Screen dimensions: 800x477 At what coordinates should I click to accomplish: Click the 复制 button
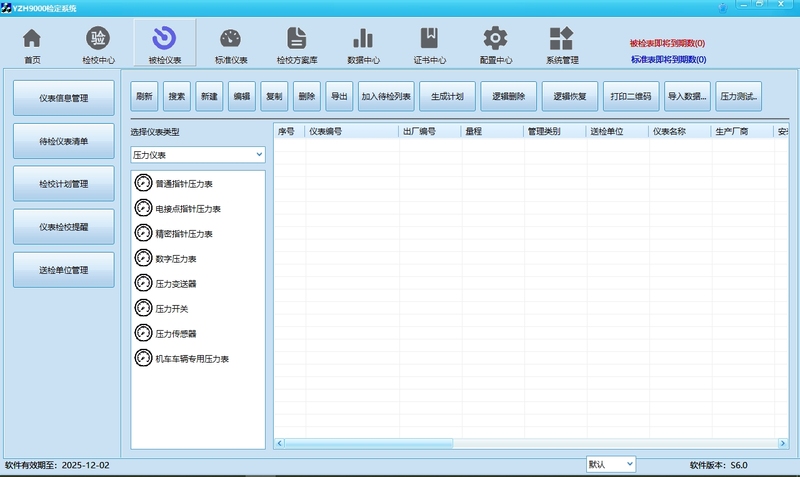pos(274,96)
